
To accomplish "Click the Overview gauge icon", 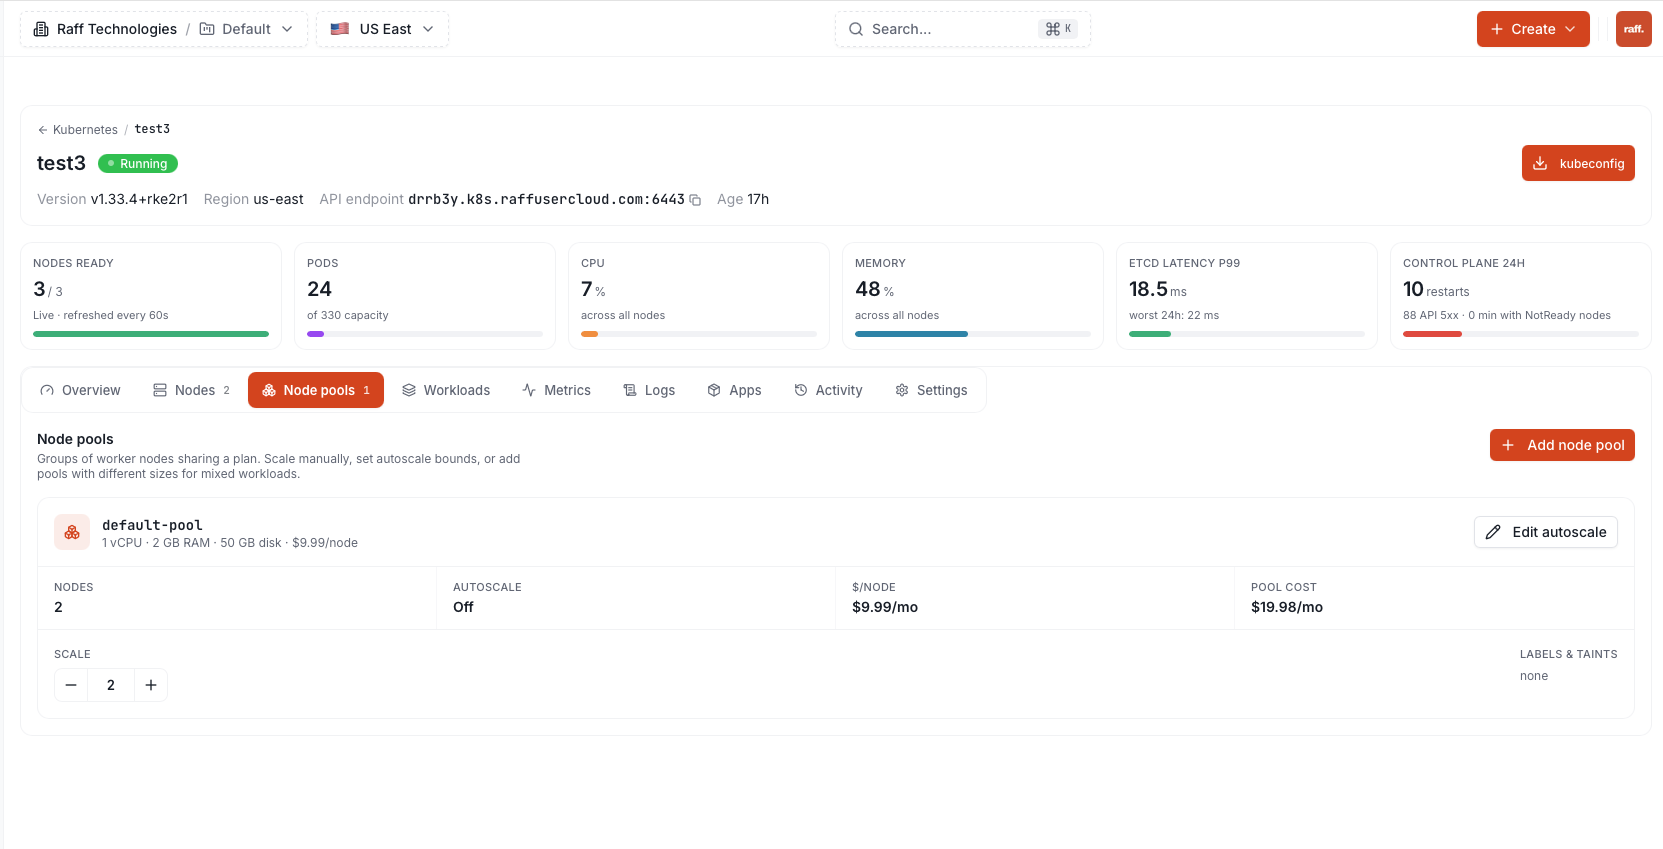I will 47,390.
